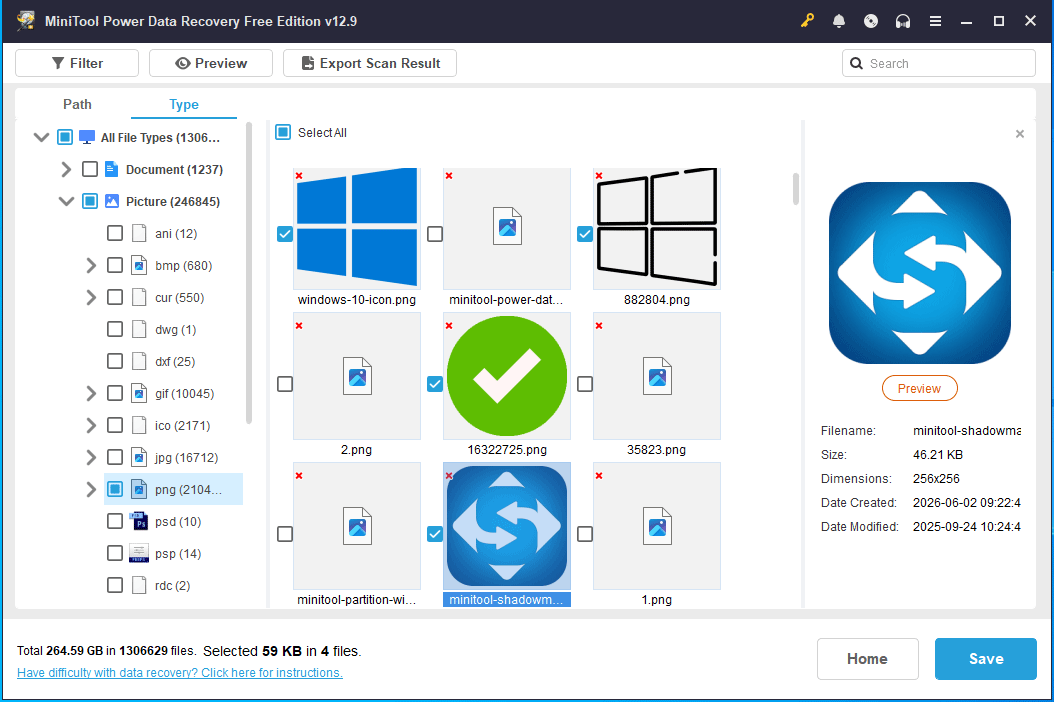
Task: Click the bootable media disc icon
Action: [870, 21]
